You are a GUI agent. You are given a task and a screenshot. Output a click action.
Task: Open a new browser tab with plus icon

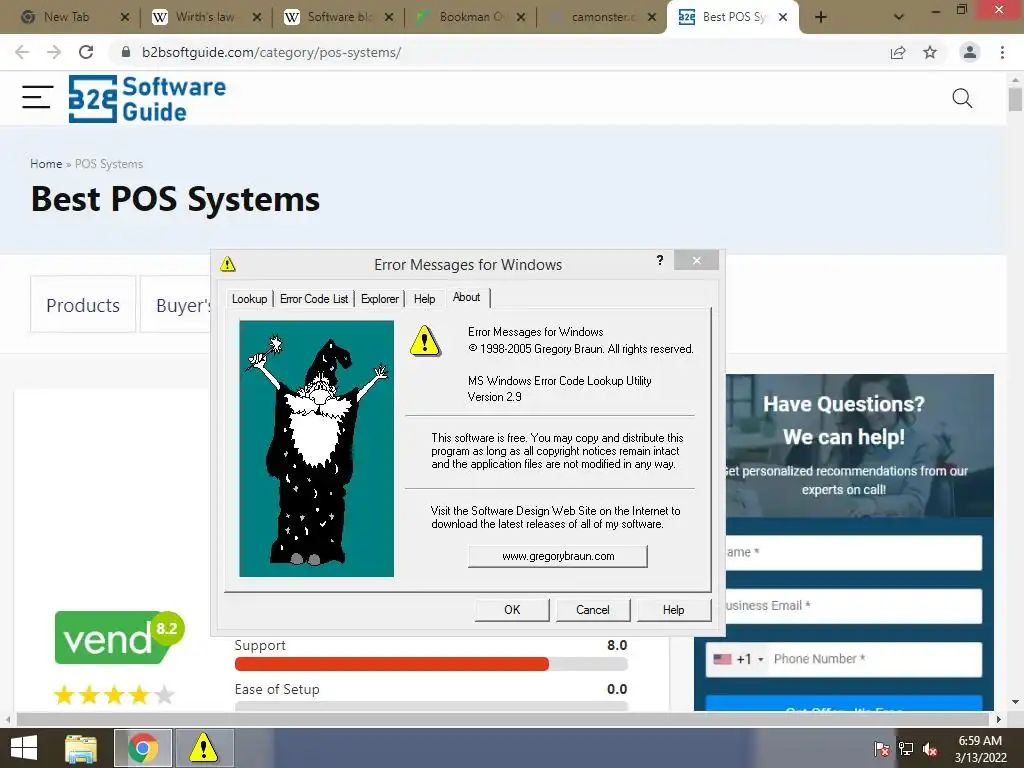(821, 17)
